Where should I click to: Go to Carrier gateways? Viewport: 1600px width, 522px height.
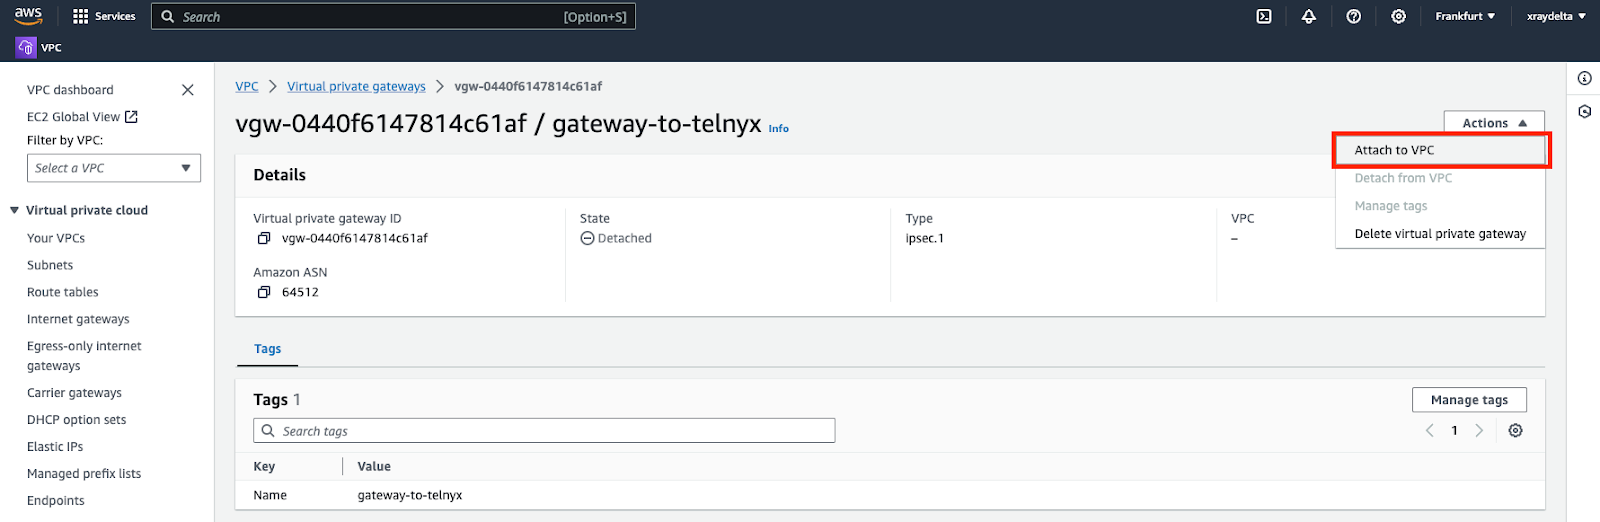tap(74, 393)
